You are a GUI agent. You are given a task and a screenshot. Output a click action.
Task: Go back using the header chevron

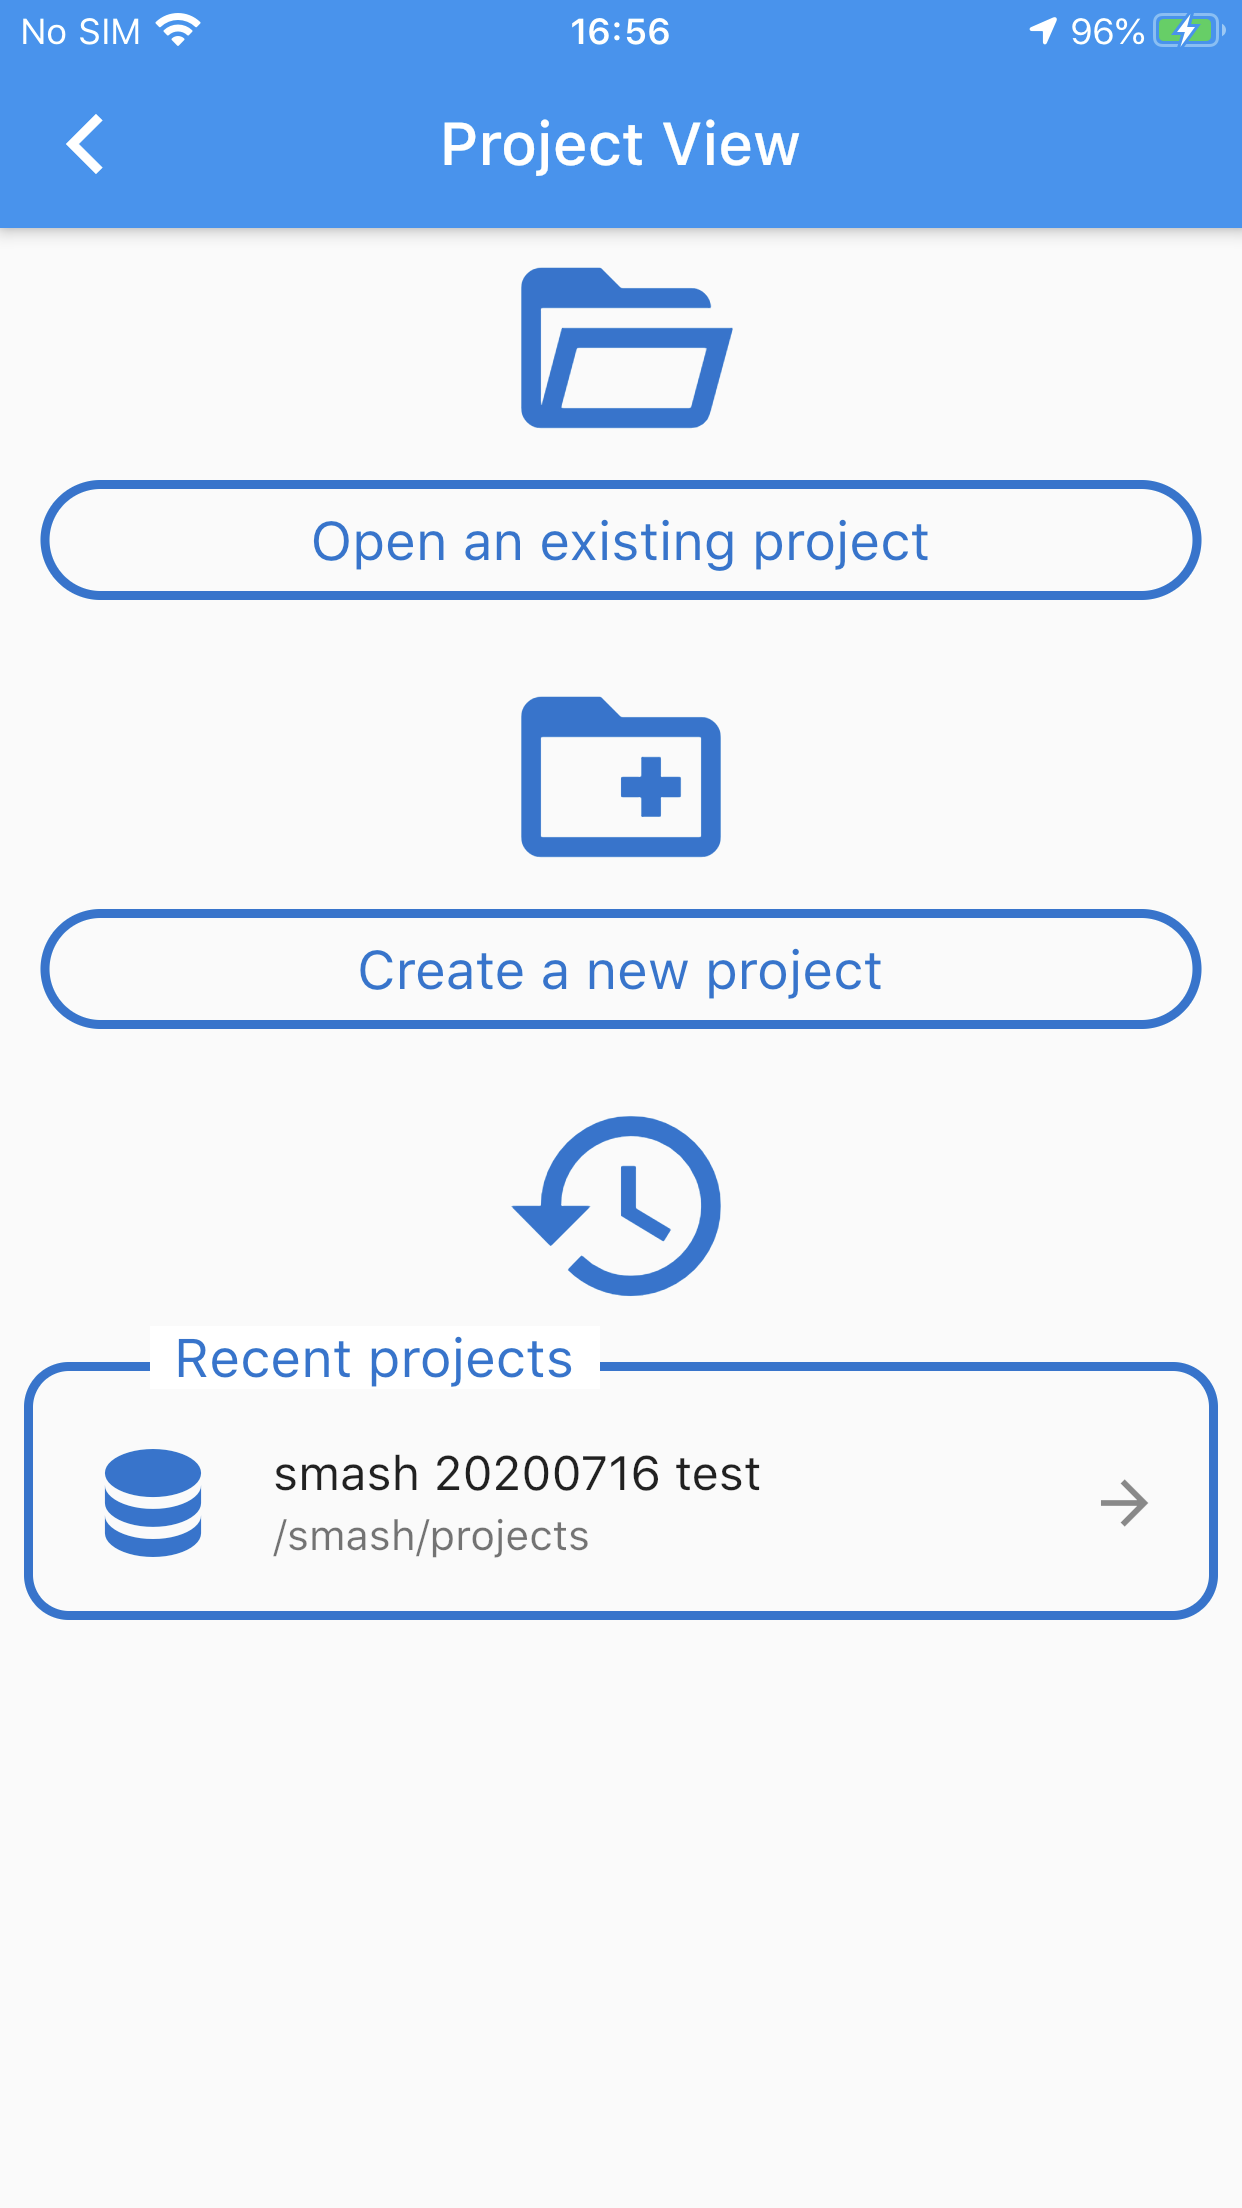click(x=85, y=144)
